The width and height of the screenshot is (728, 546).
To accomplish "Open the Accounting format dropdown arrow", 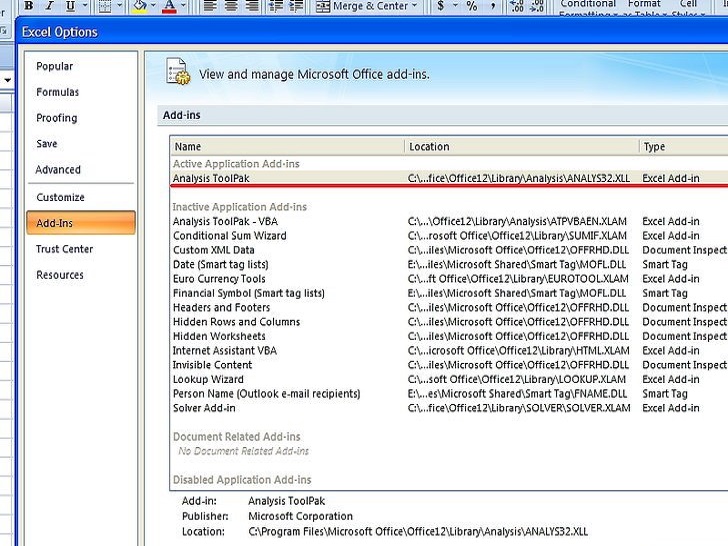I will (x=455, y=6).
